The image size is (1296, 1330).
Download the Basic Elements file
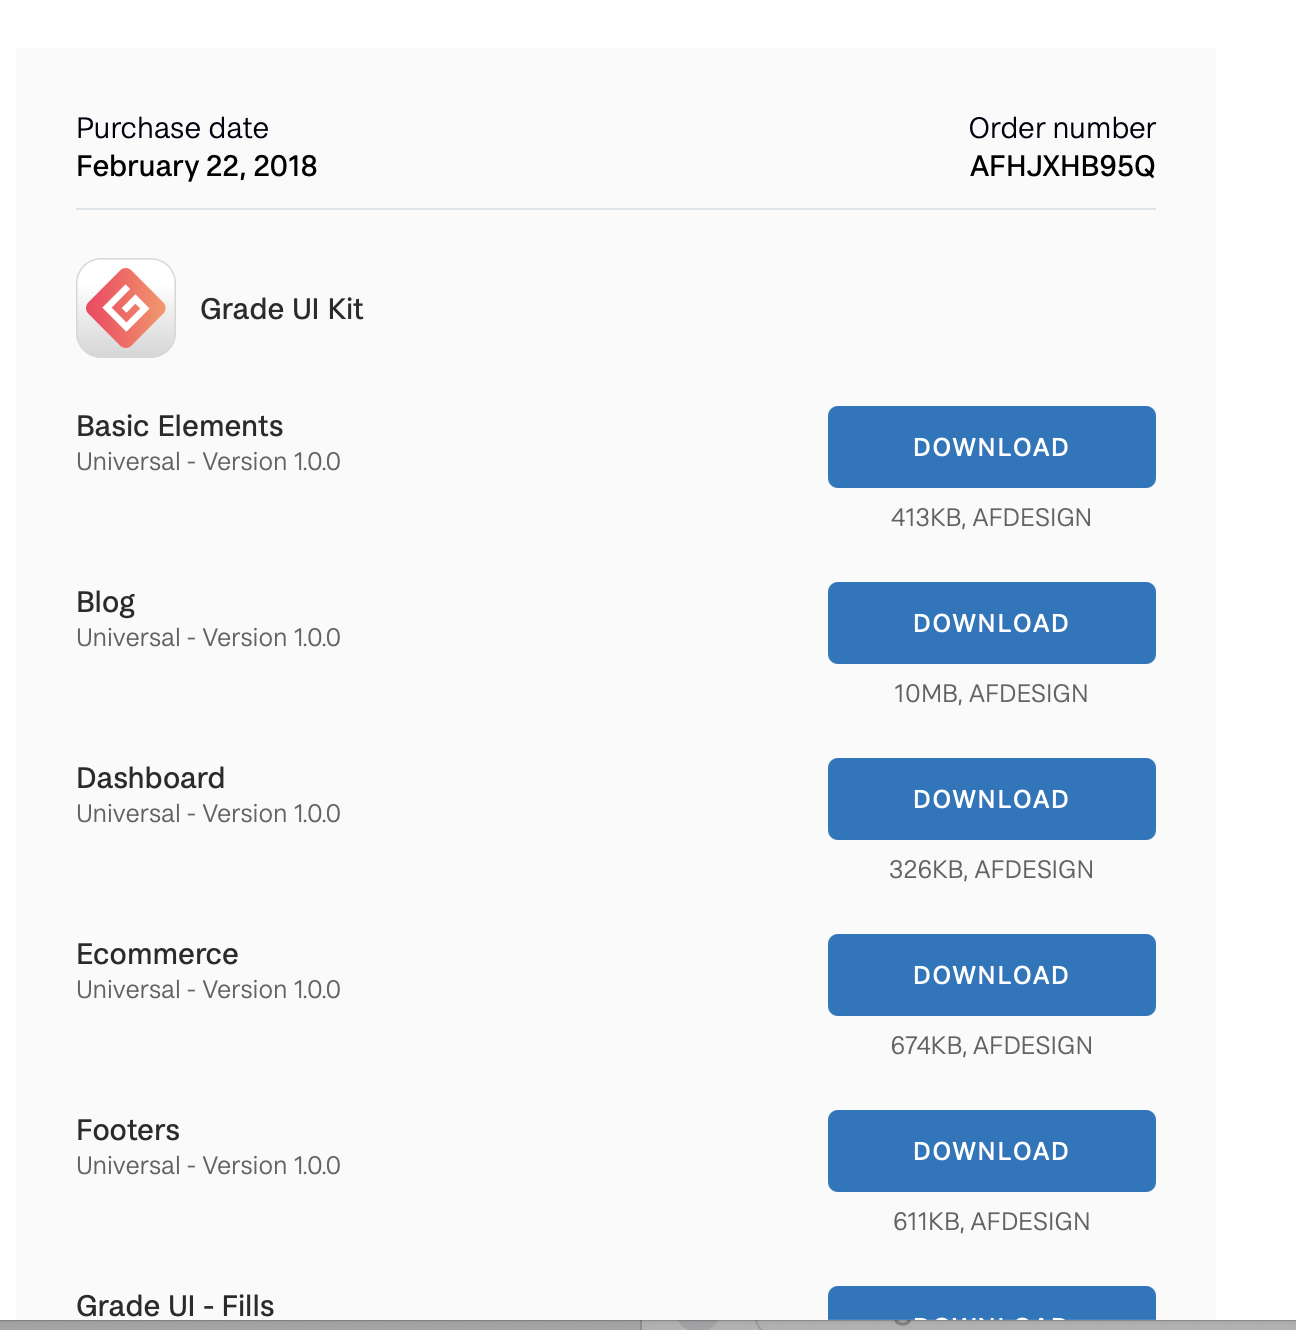[991, 447]
